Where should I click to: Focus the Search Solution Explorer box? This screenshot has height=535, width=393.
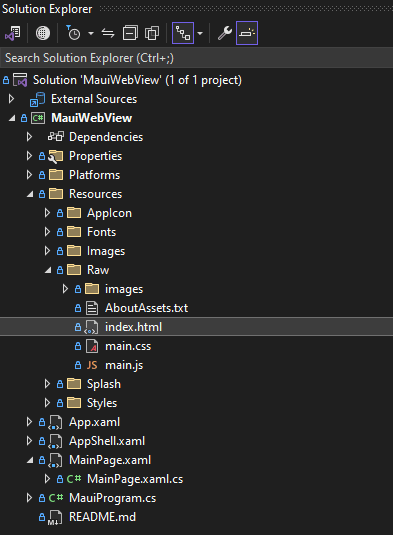click(x=196, y=58)
